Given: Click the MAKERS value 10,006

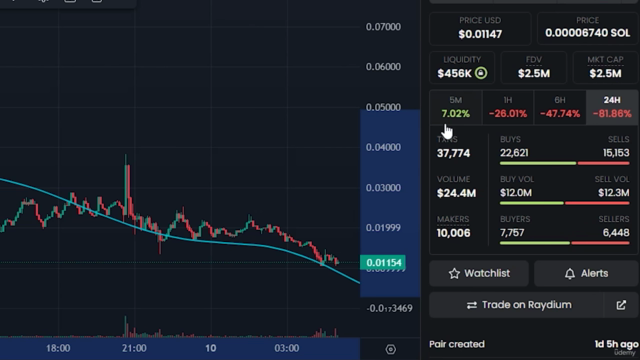Looking at the screenshot, I should pos(453,233).
